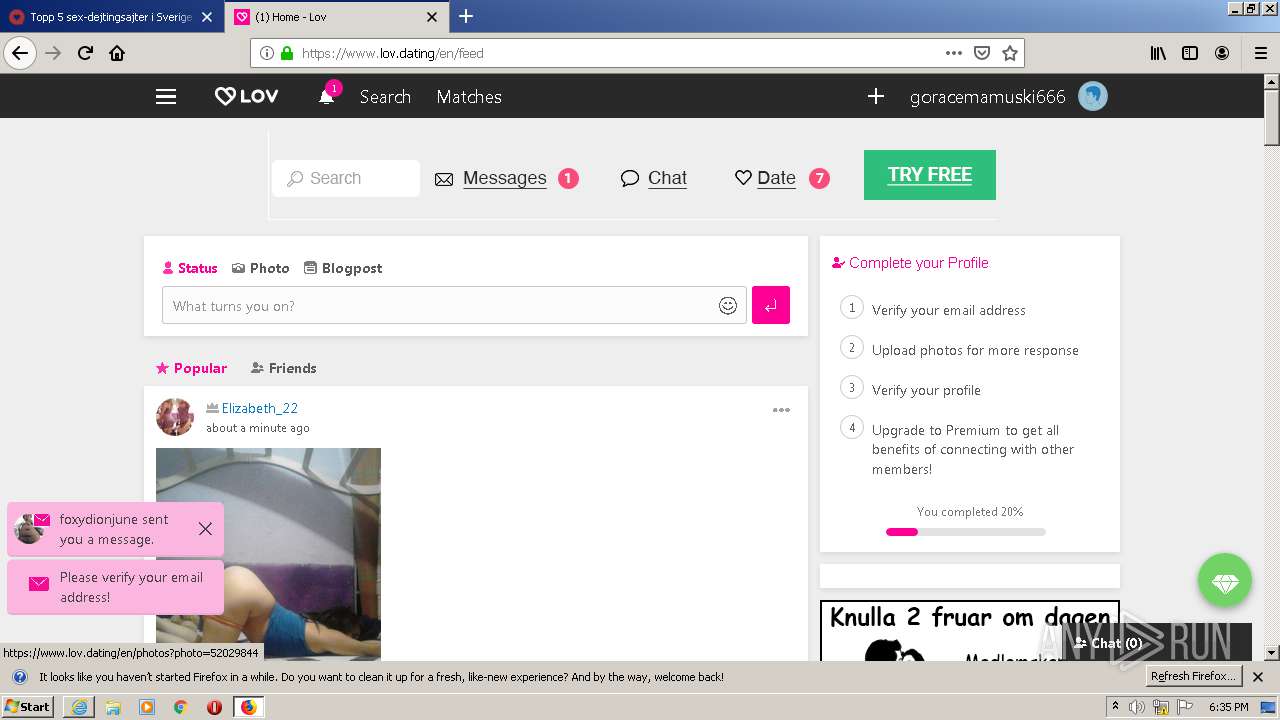Toggle the sidebar view icon
The image size is (1280, 720).
coord(1190,53)
